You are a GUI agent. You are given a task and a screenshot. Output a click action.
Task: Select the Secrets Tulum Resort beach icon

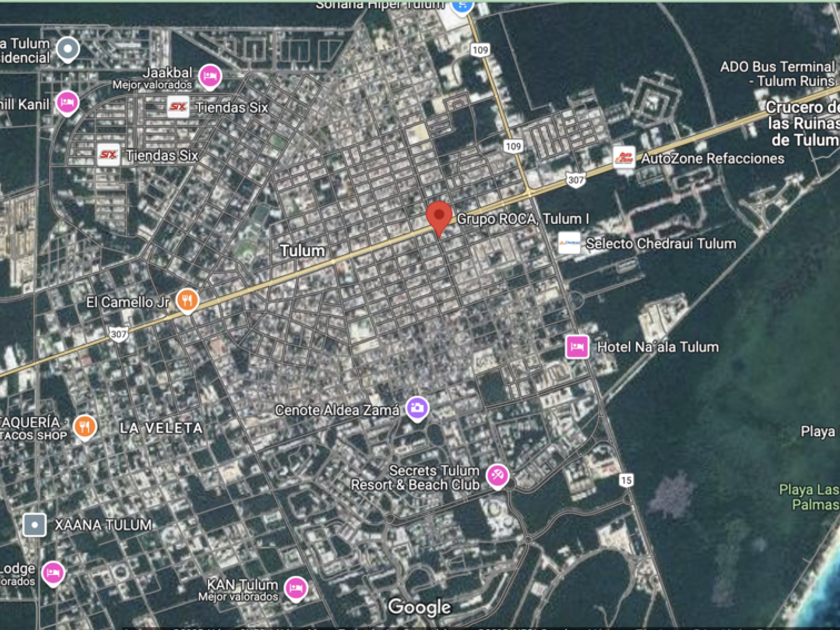click(x=497, y=476)
